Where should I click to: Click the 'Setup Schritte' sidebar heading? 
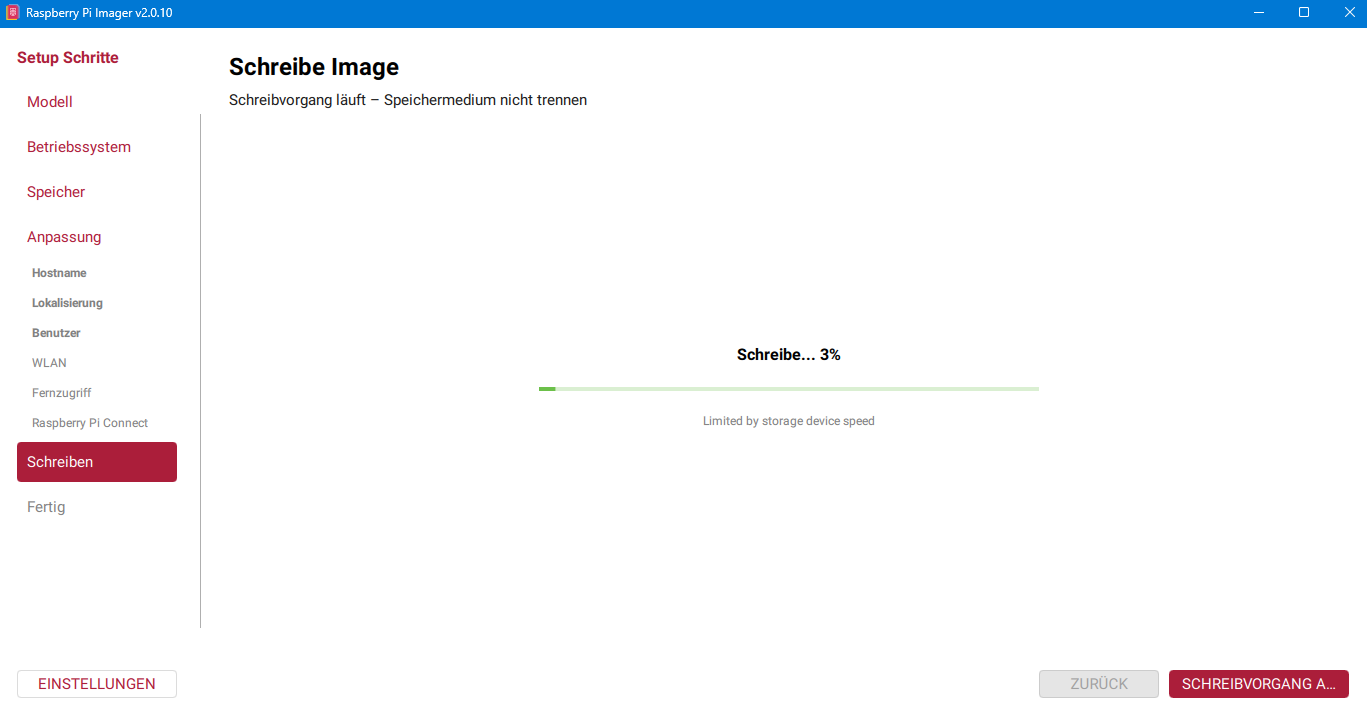pyautogui.click(x=68, y=58)
